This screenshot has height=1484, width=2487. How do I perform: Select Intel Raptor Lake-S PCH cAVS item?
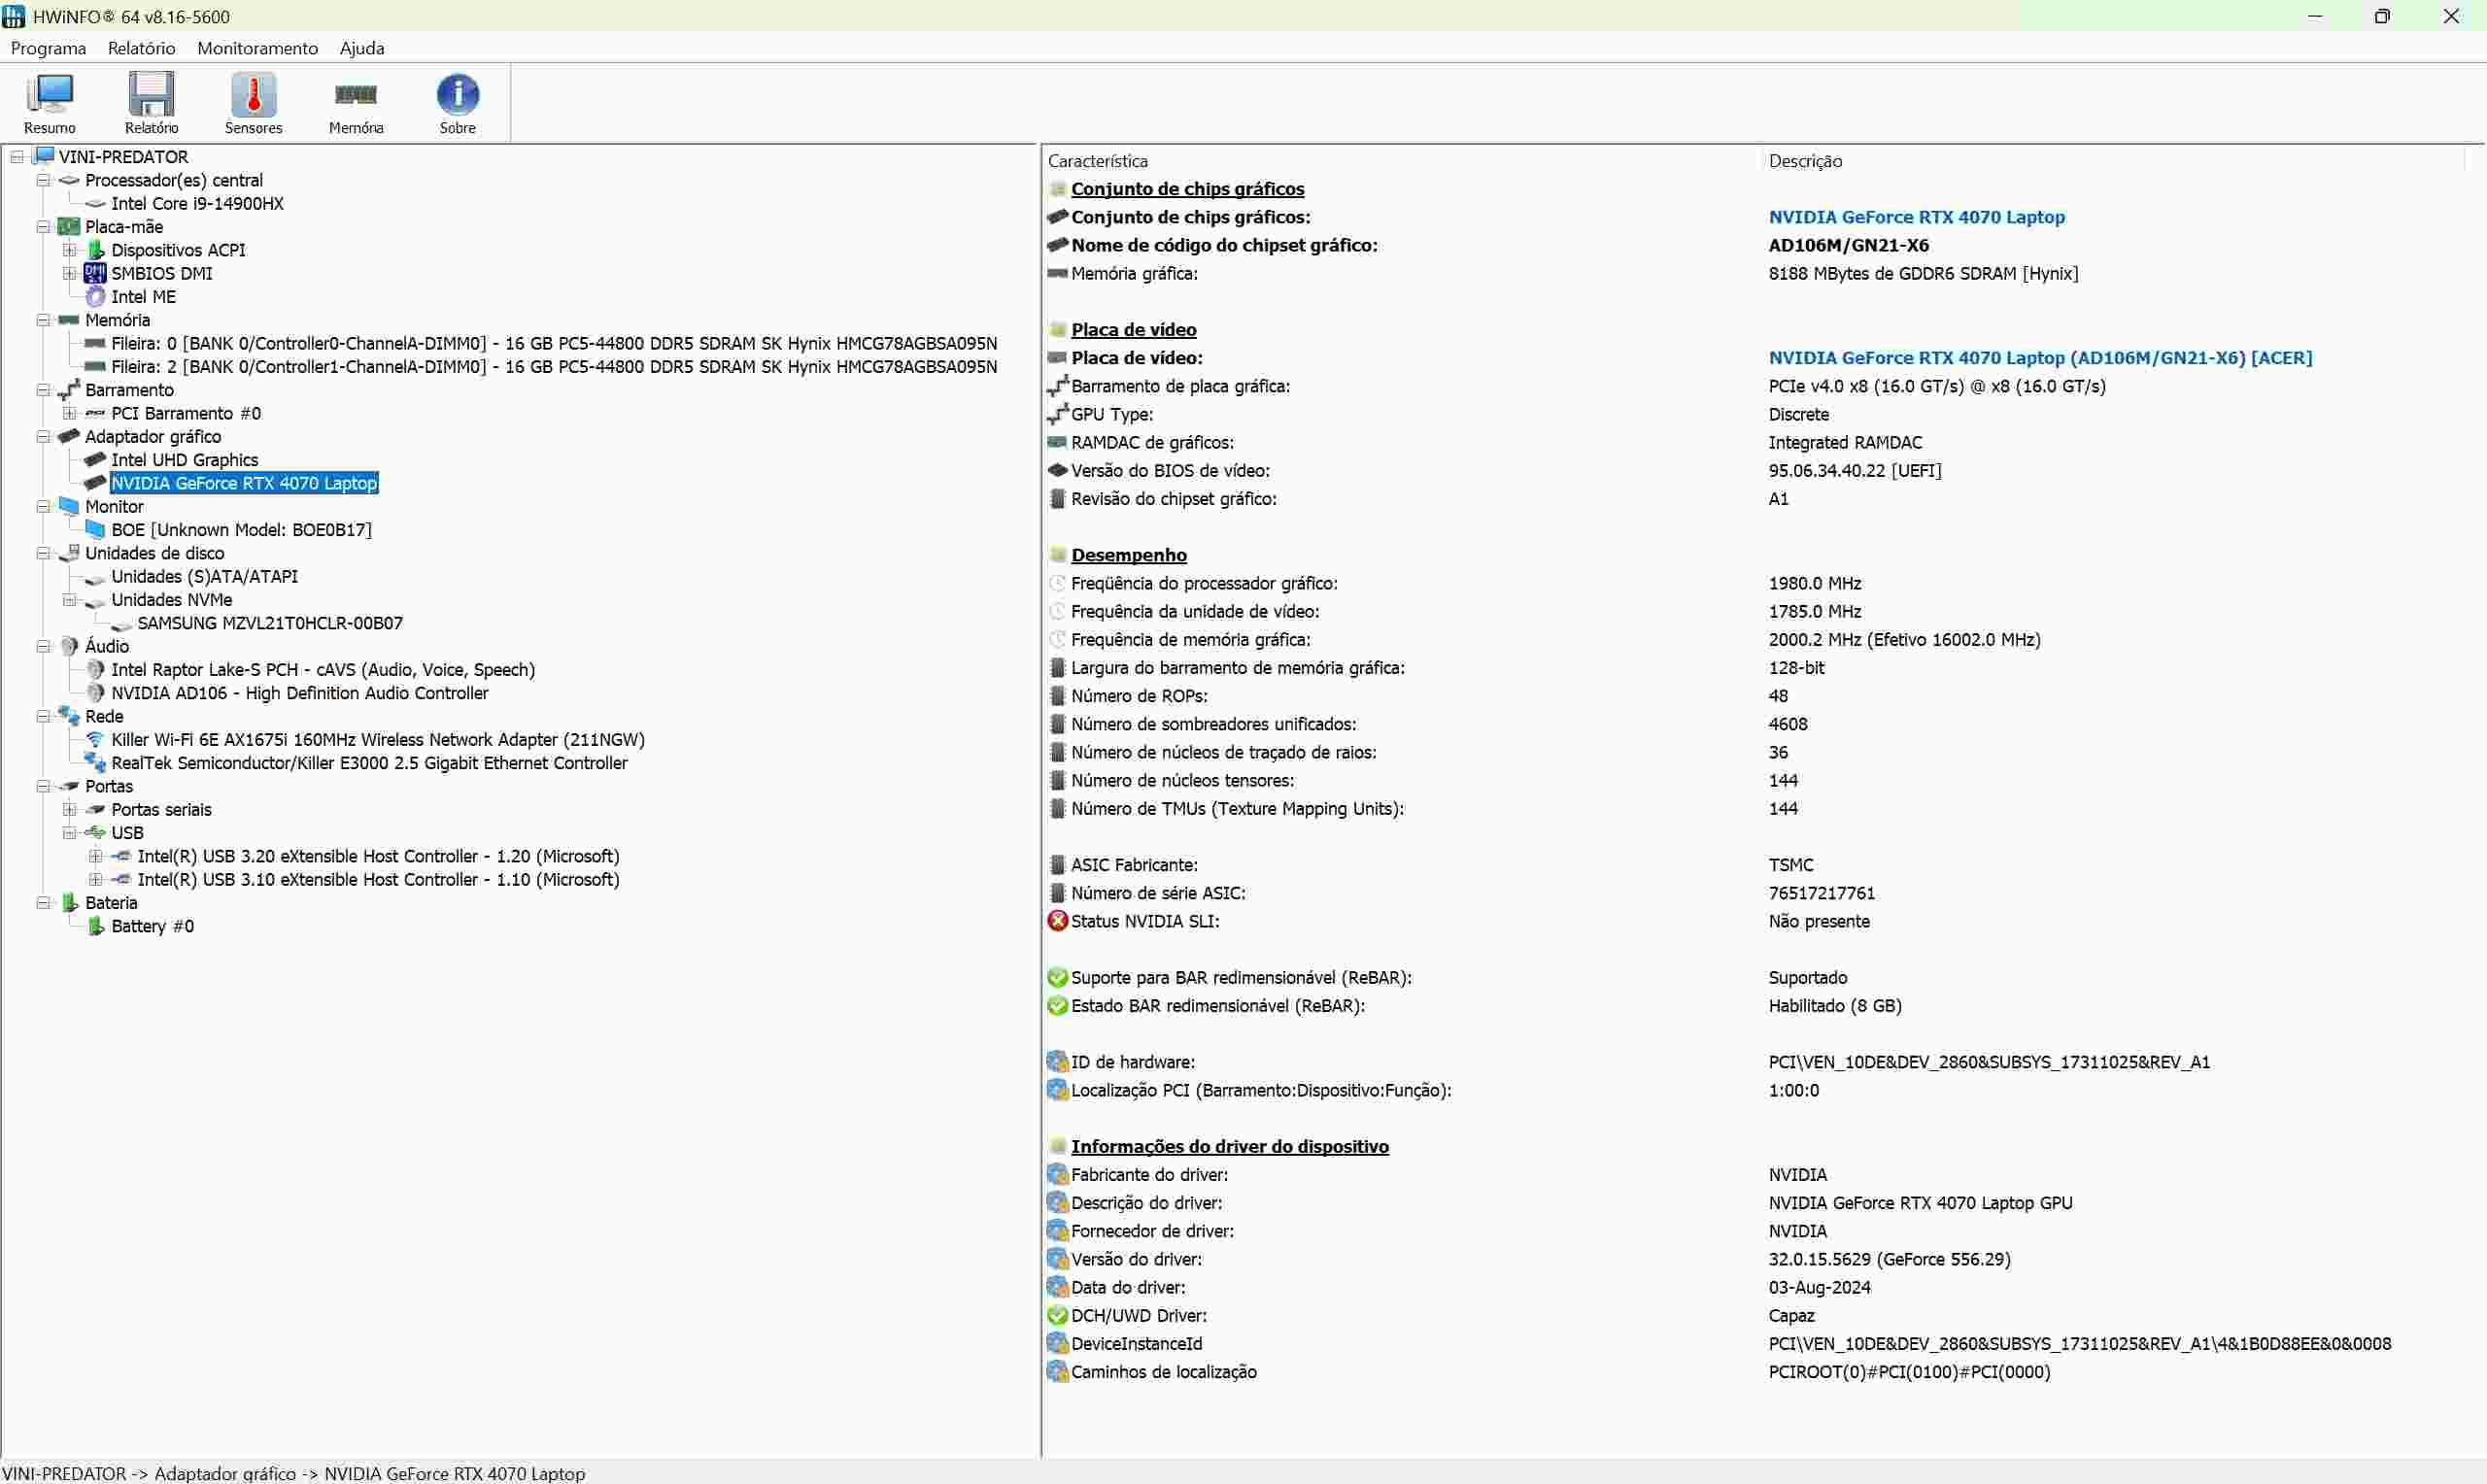pyautogui.click(x=323, y=669)
